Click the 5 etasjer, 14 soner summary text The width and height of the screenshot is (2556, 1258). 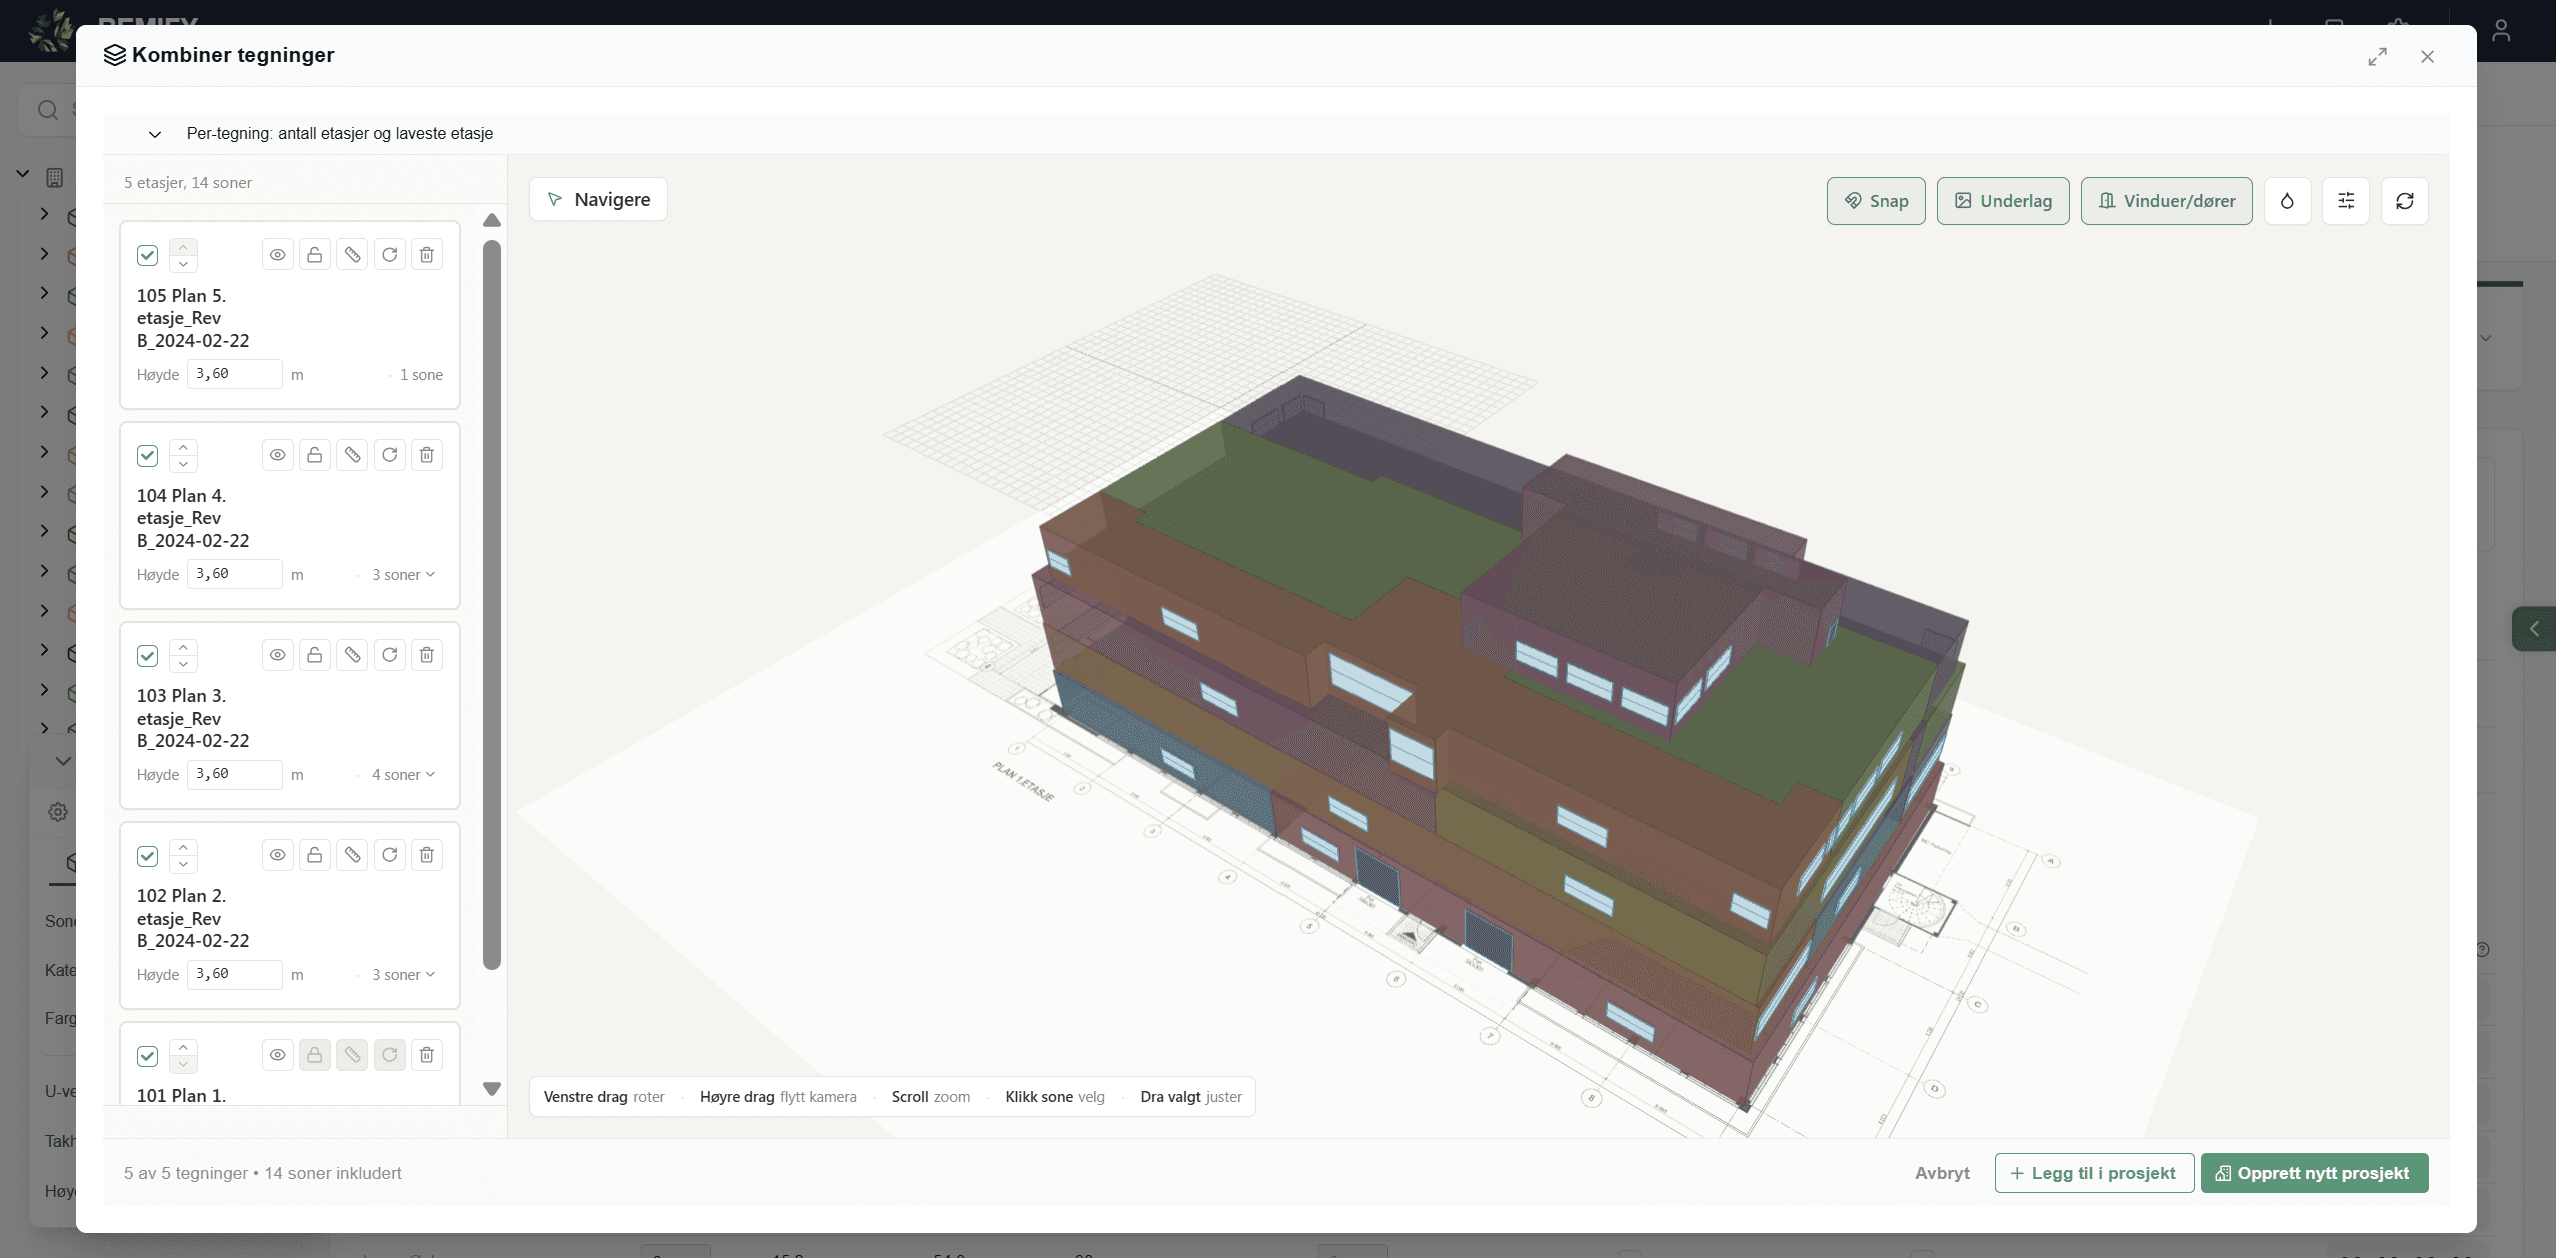click(x=188, y=183)
